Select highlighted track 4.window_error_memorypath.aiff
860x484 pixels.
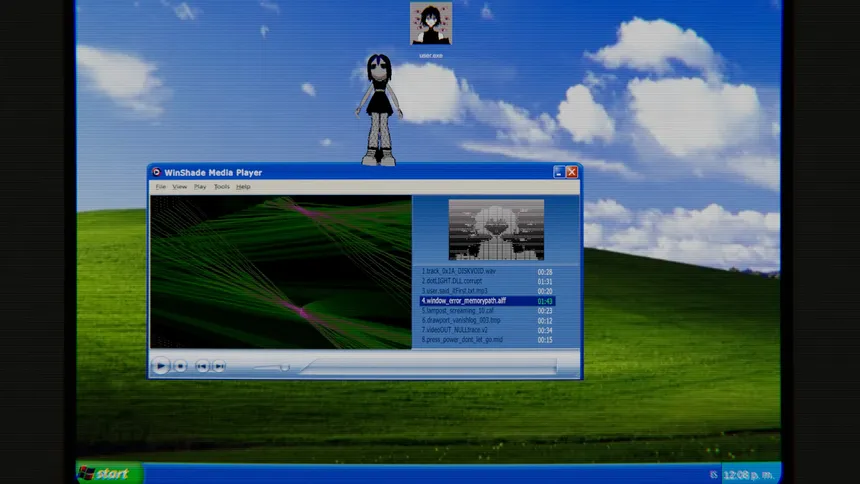[487, 301]
